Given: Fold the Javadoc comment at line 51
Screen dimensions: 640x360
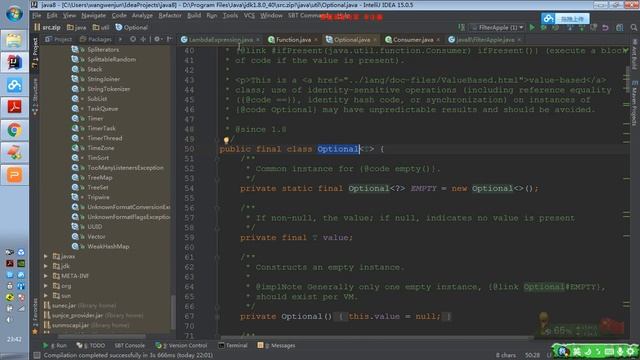Looking at the screenshot, I should pyautogui.click(x=217, y=159).
